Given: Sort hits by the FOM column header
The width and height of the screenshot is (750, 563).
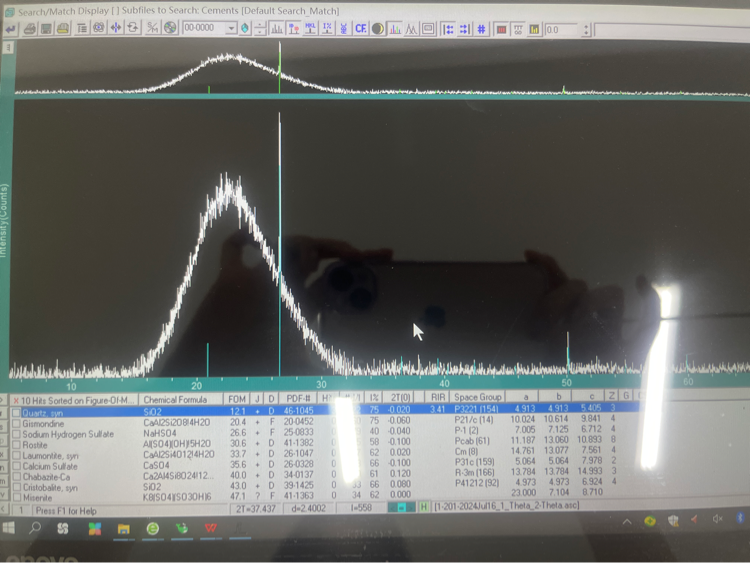Looking at the screenshot, I should (237, 398).
